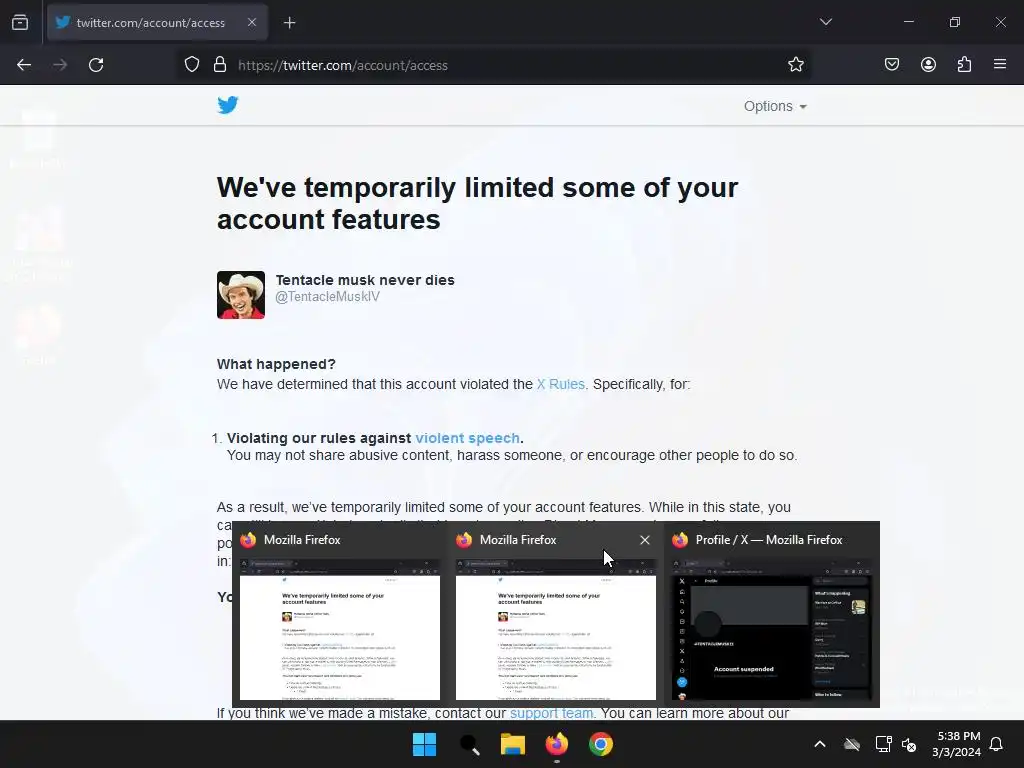Open the Firefox hamburger application menu

pos(1000,64)
